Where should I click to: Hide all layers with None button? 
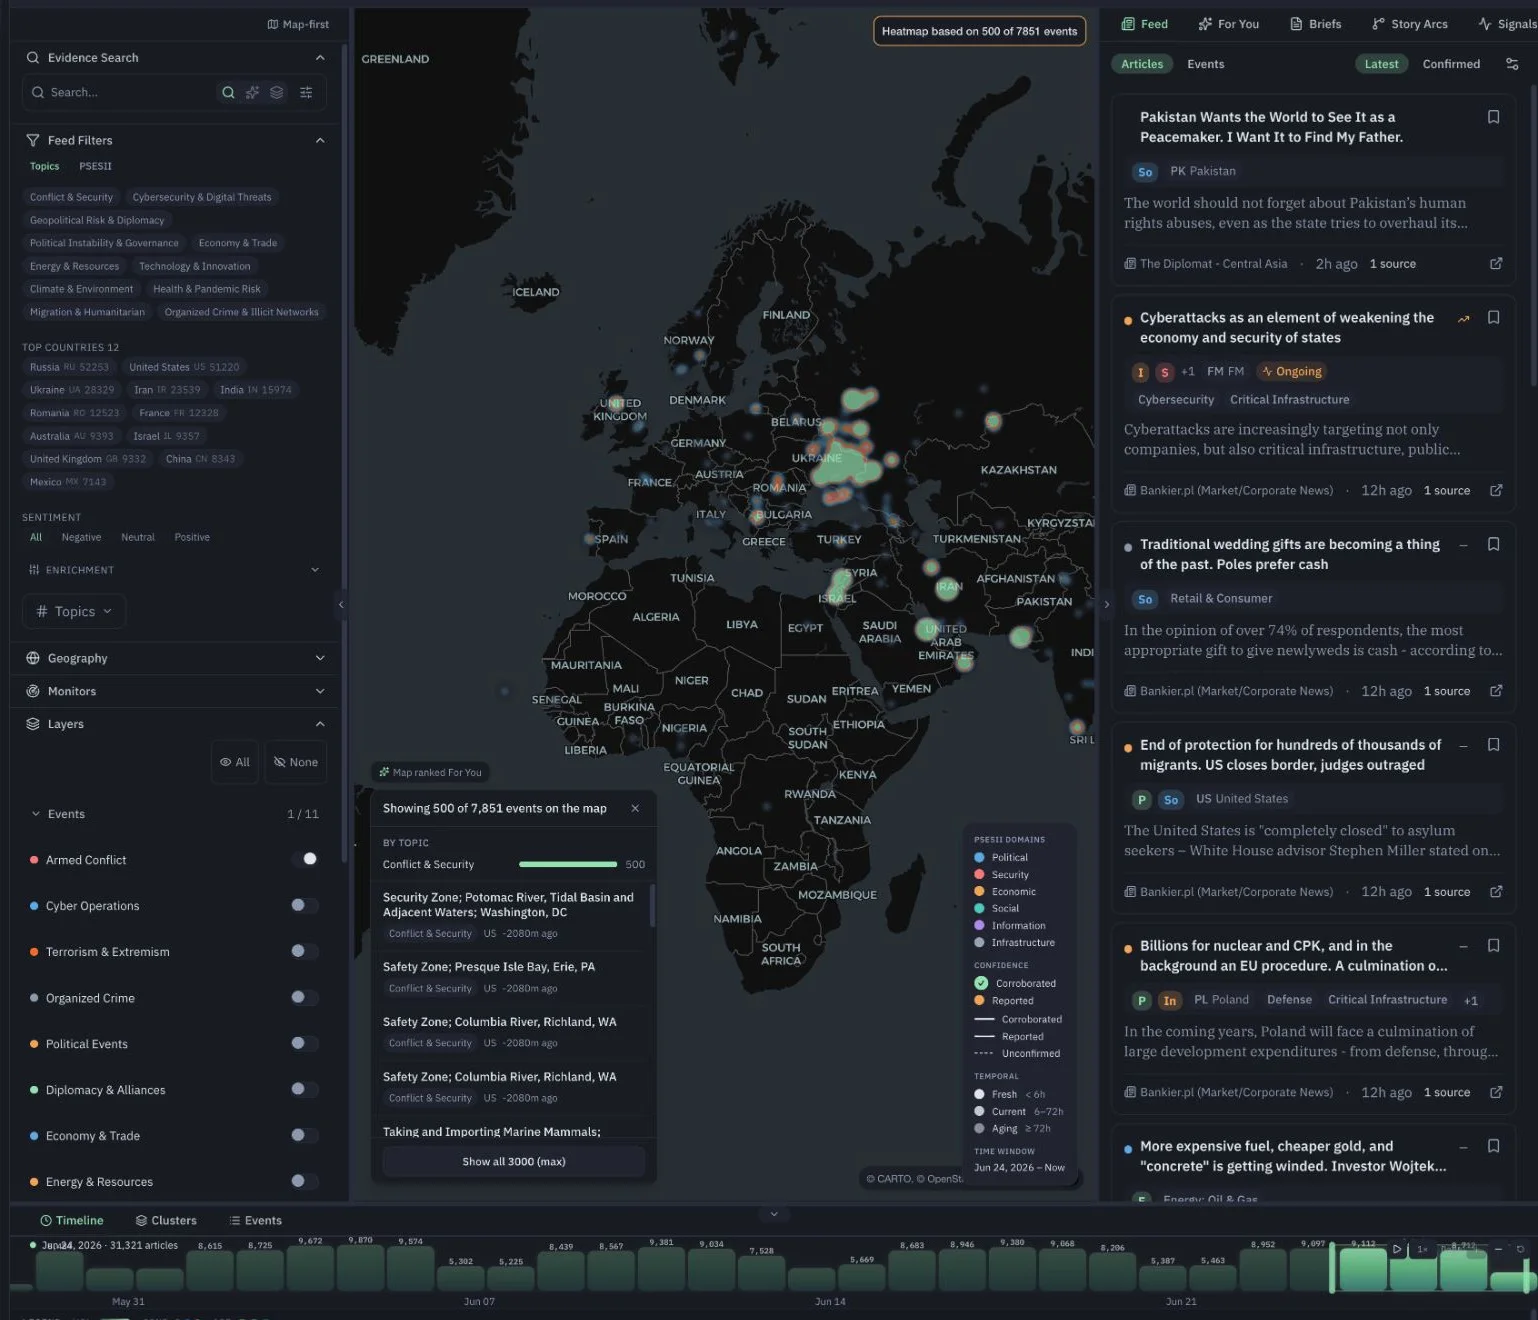(x=296, y=762)
